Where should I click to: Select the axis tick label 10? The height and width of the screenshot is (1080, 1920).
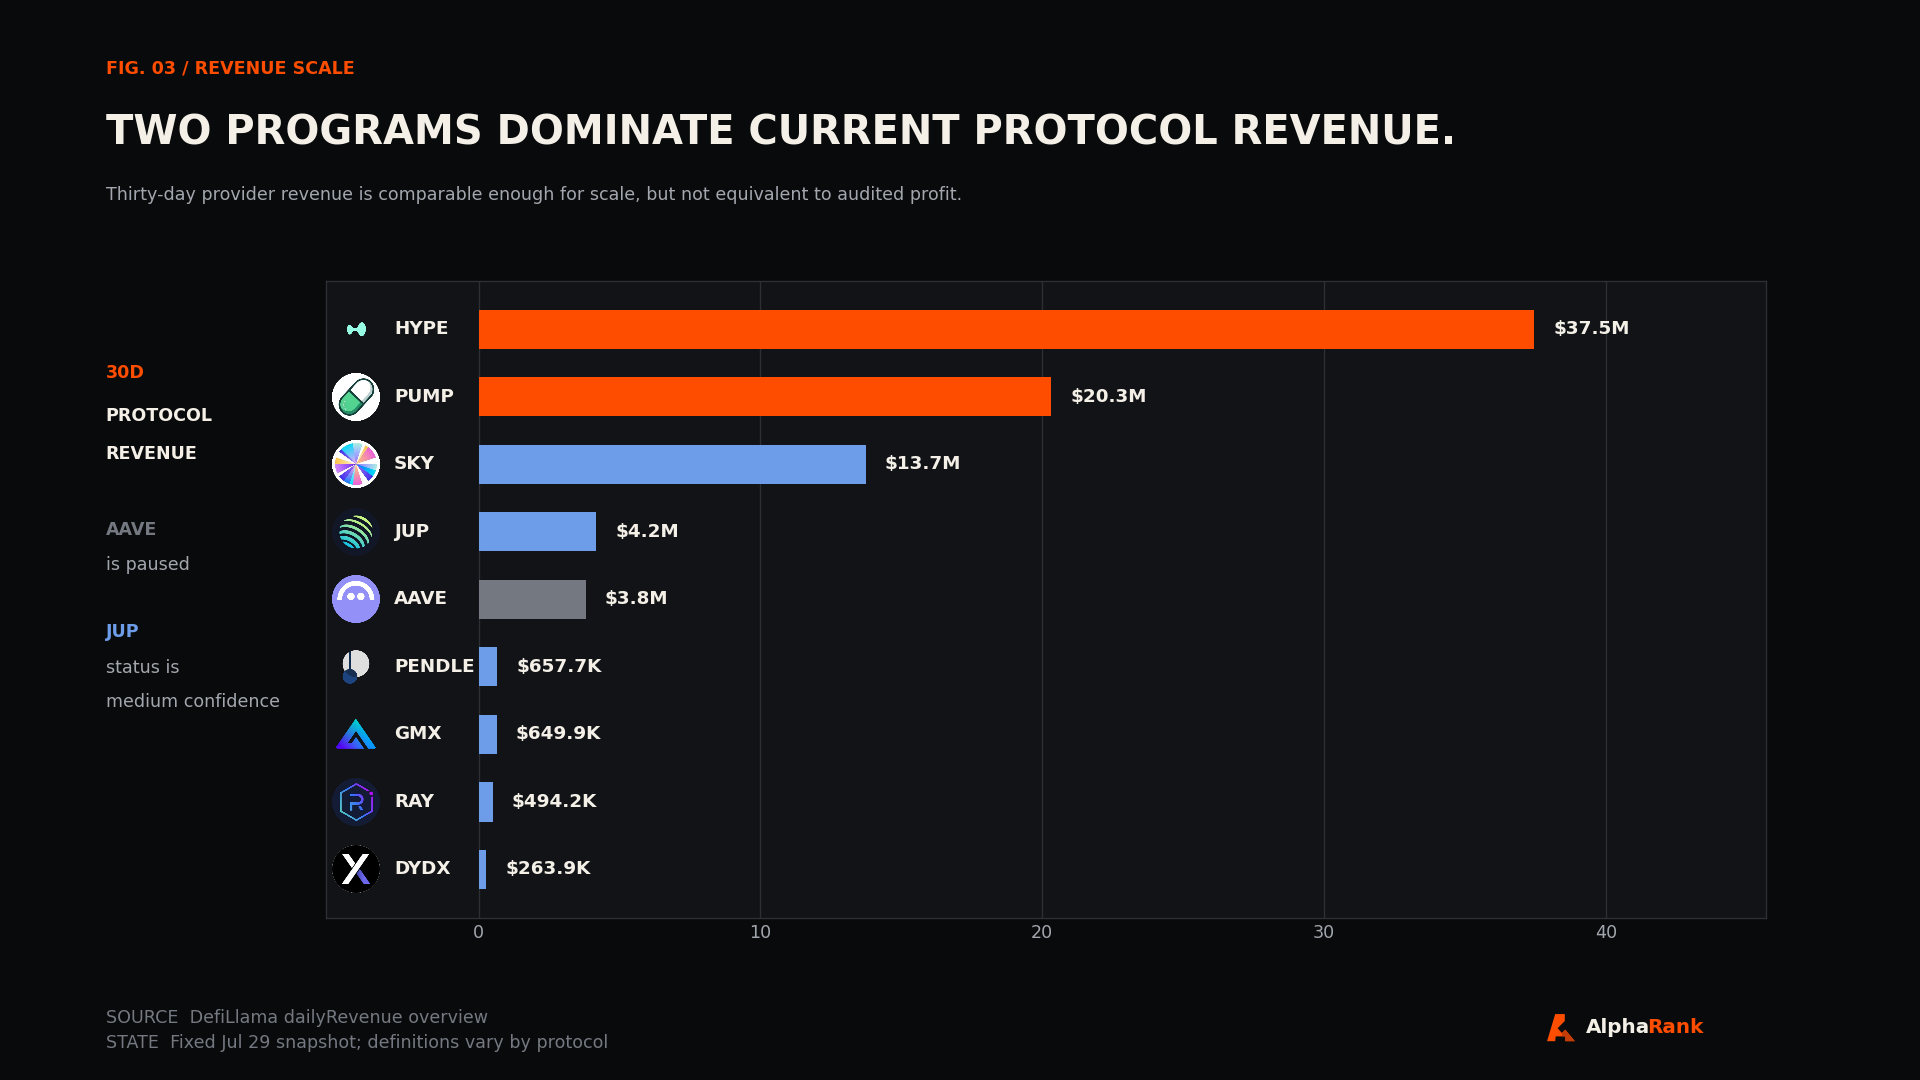click(x=760, y=932)
